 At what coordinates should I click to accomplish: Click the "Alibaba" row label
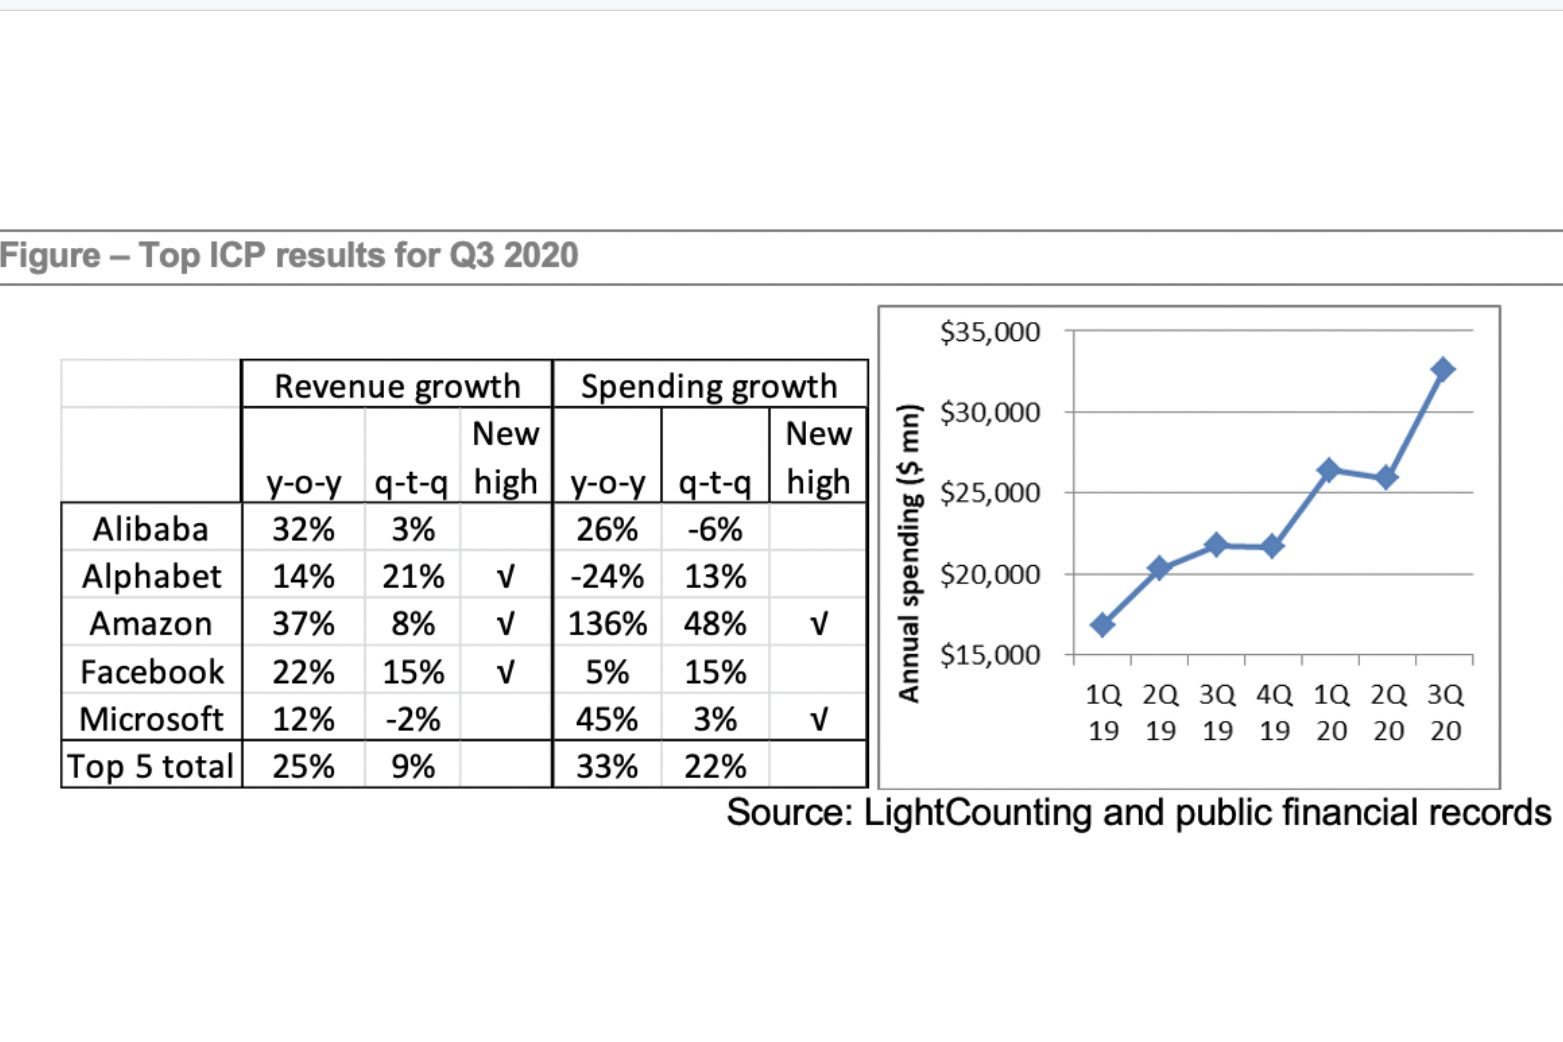pyautogui.click(x=151, y=528)
